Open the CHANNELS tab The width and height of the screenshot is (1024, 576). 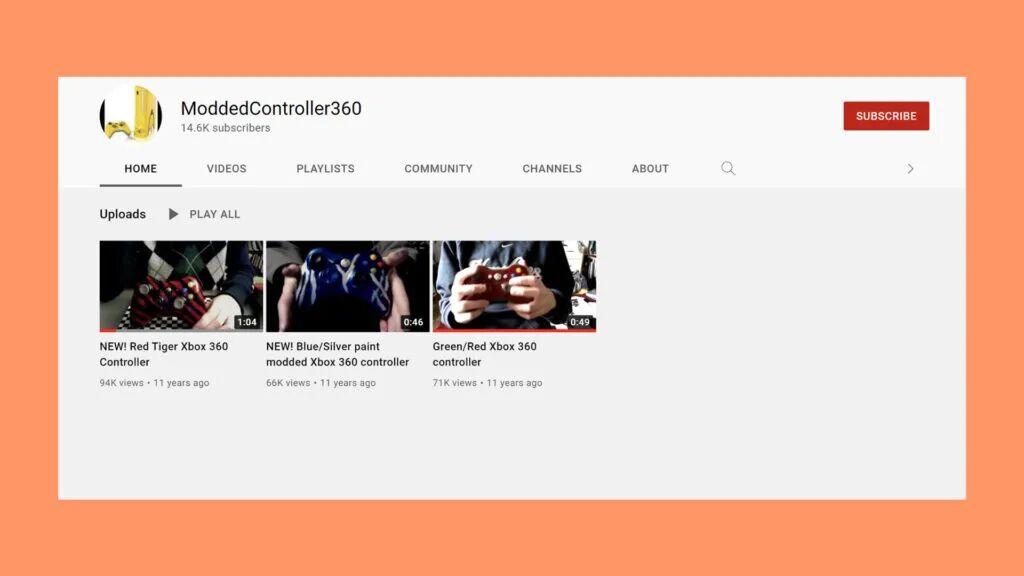[x=552, y=168]
